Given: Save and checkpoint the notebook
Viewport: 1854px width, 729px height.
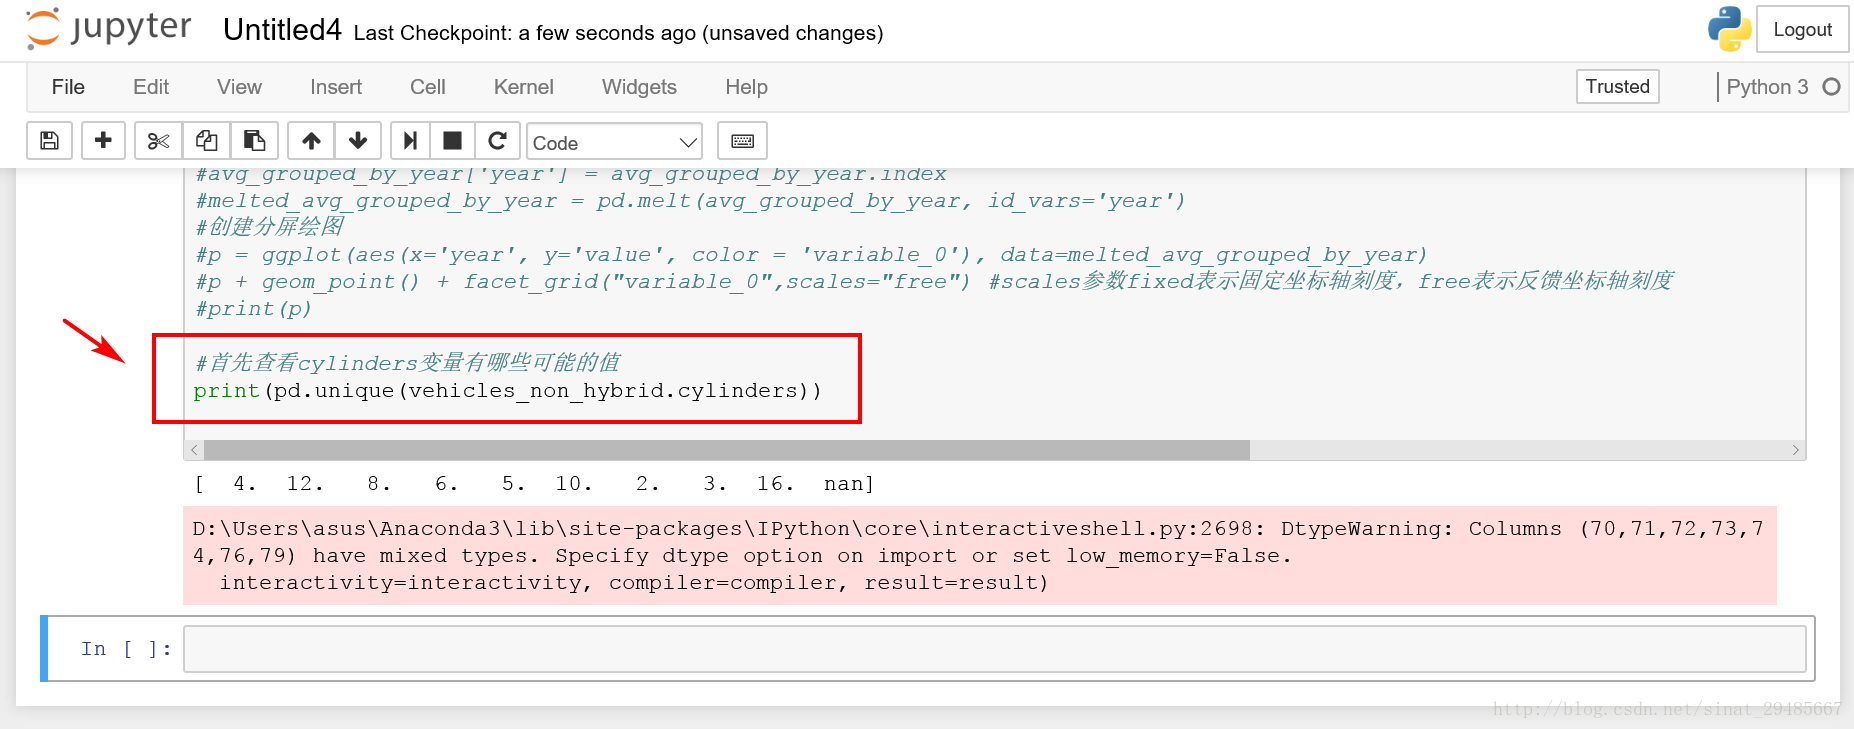Looking at the screenshot, I should coord(49,141).
